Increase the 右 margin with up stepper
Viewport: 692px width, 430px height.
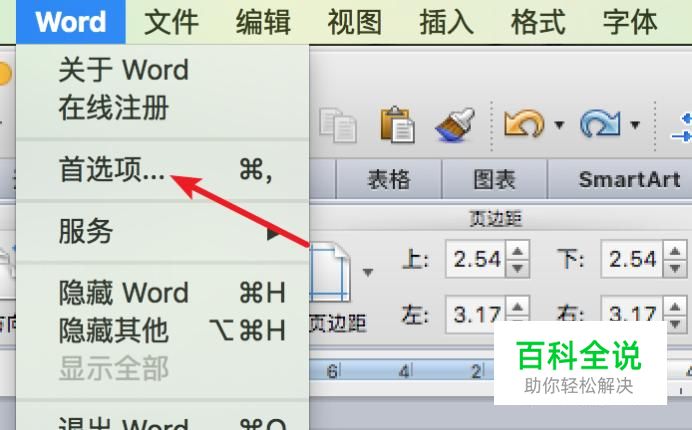675,306
